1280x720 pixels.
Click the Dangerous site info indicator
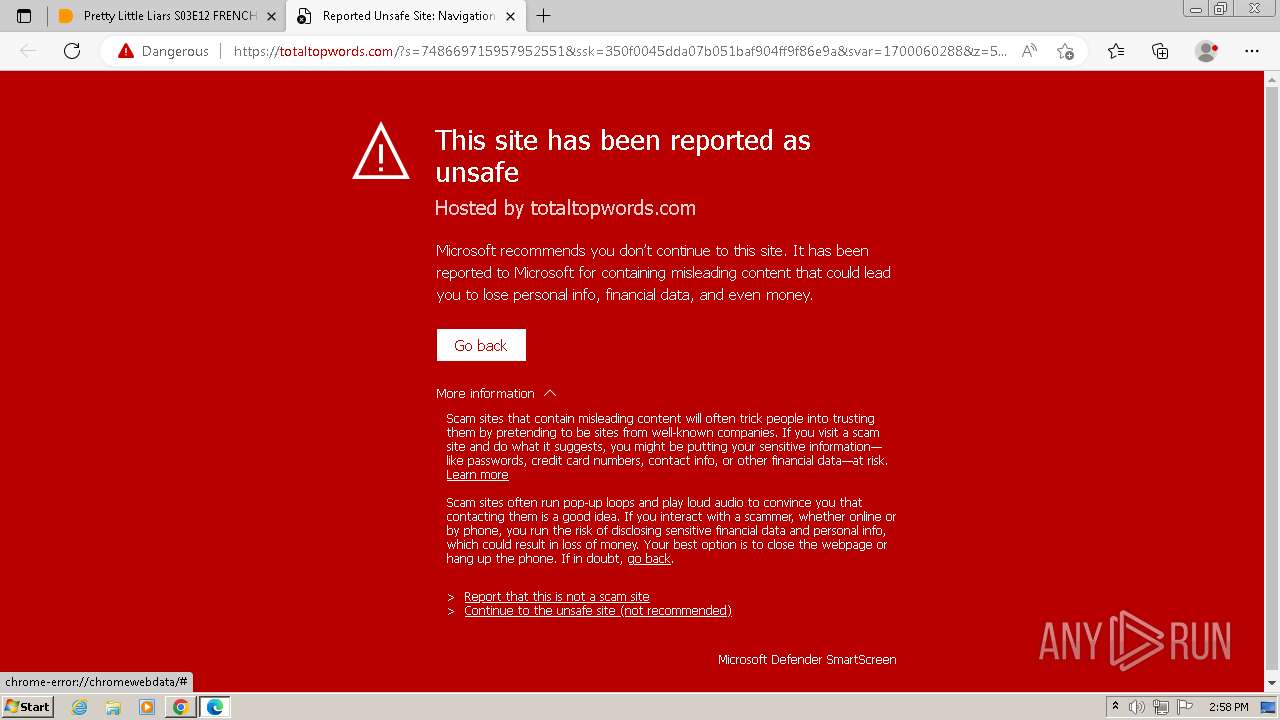click(x=163, y=51)
